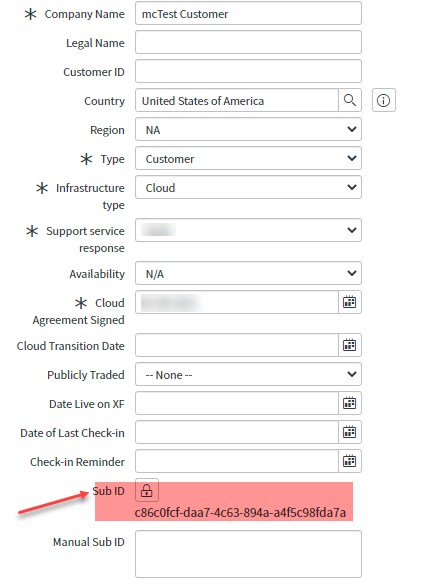Open the Availability dropdown

click(248, 273)
